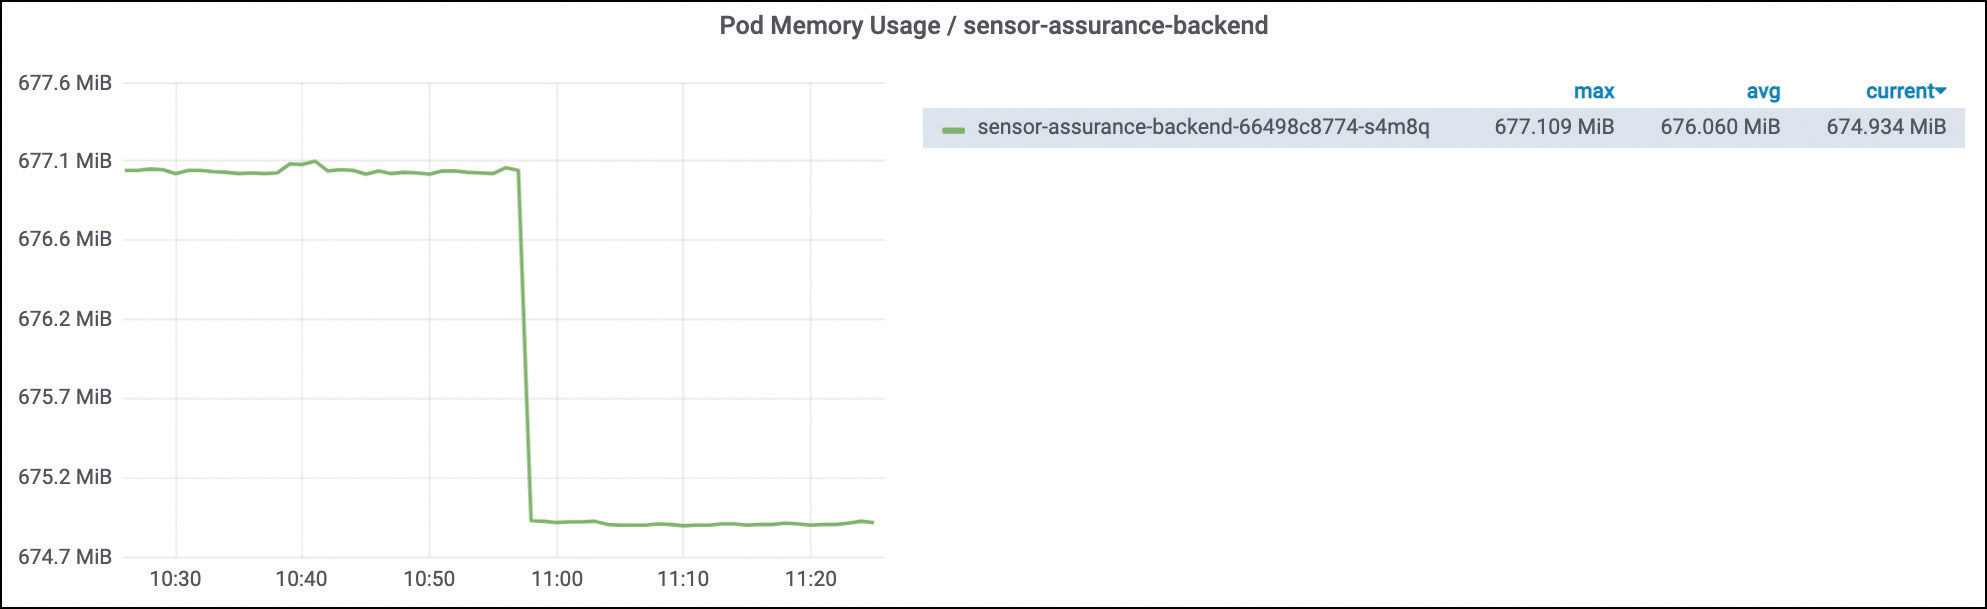Open the green series color swatch
Image resolution: width=1987 pixels, height=609 pixels.
(x=953, y=129)
